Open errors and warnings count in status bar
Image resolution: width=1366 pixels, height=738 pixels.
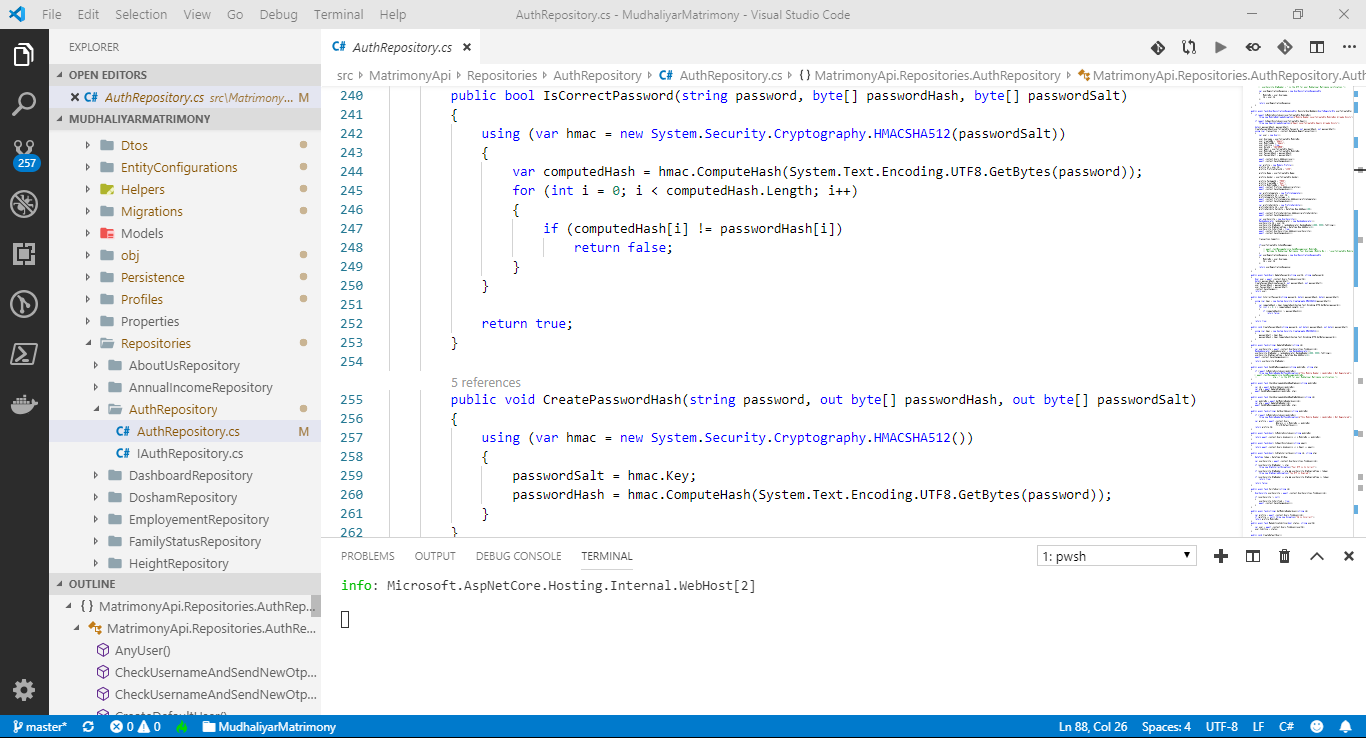point(135,727)
